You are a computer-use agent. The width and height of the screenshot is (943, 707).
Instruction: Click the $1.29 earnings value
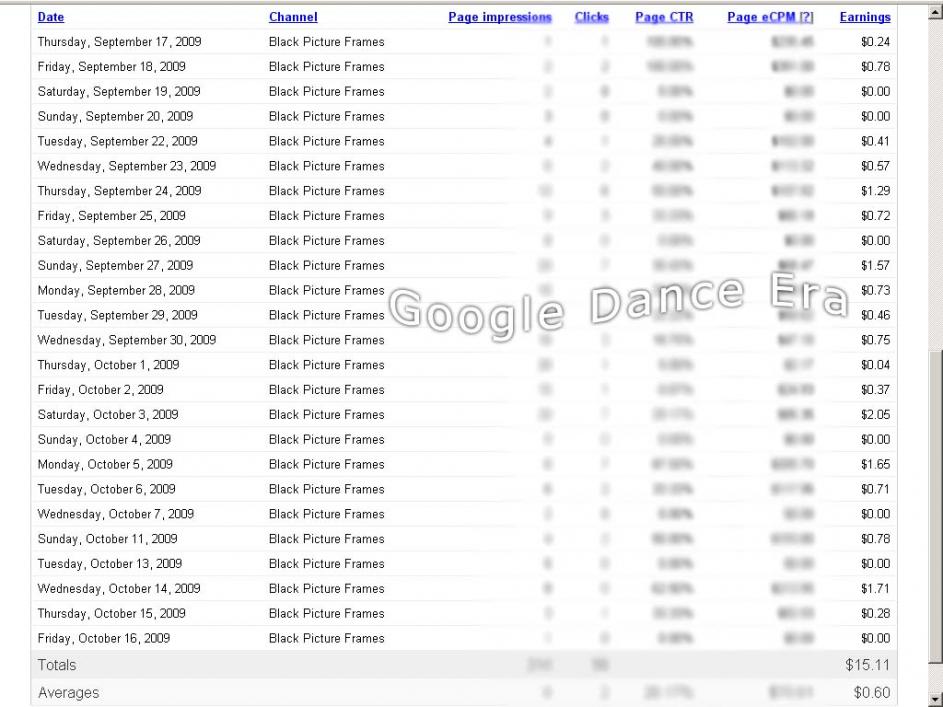point(875,191)
